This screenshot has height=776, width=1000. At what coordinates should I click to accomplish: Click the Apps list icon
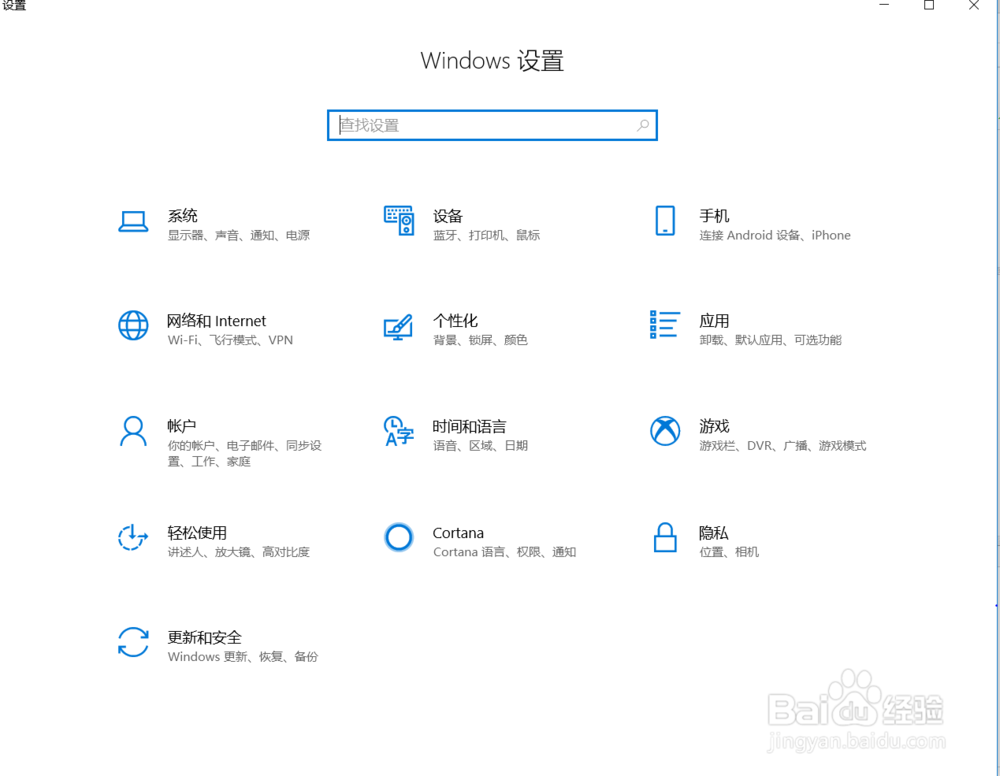665,325
